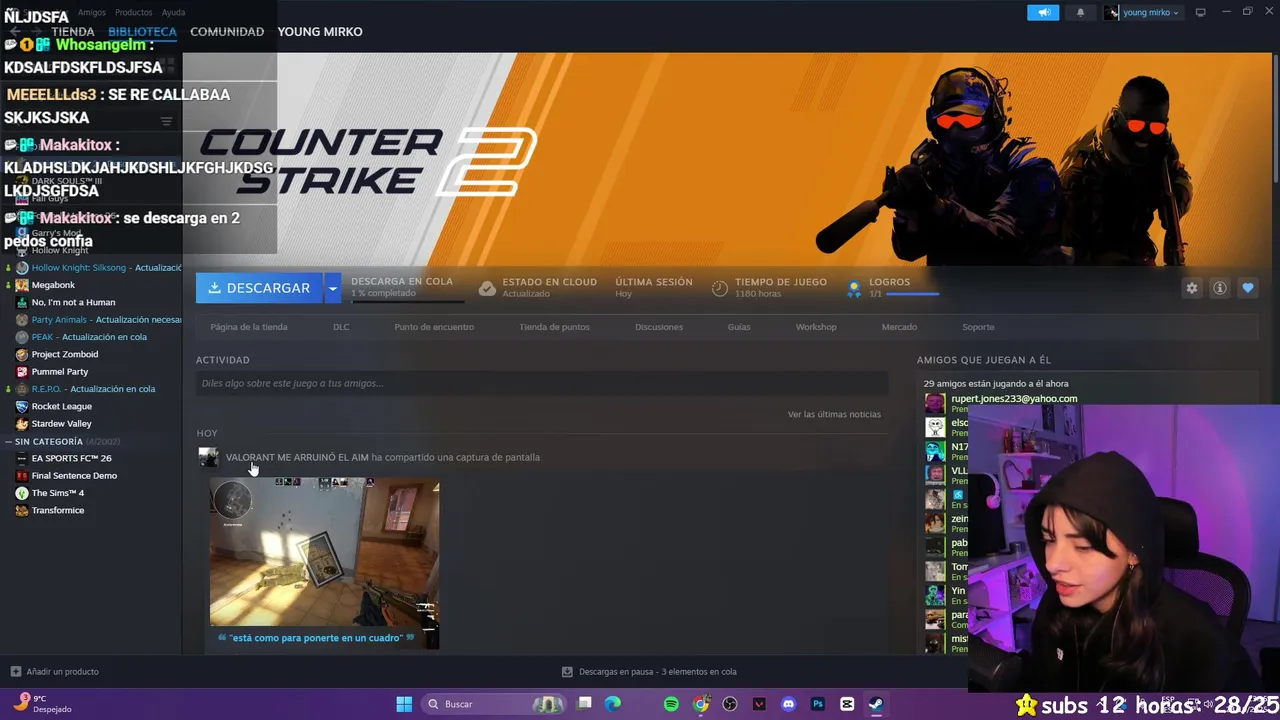Open Soporte link

(x=978, y=327)
